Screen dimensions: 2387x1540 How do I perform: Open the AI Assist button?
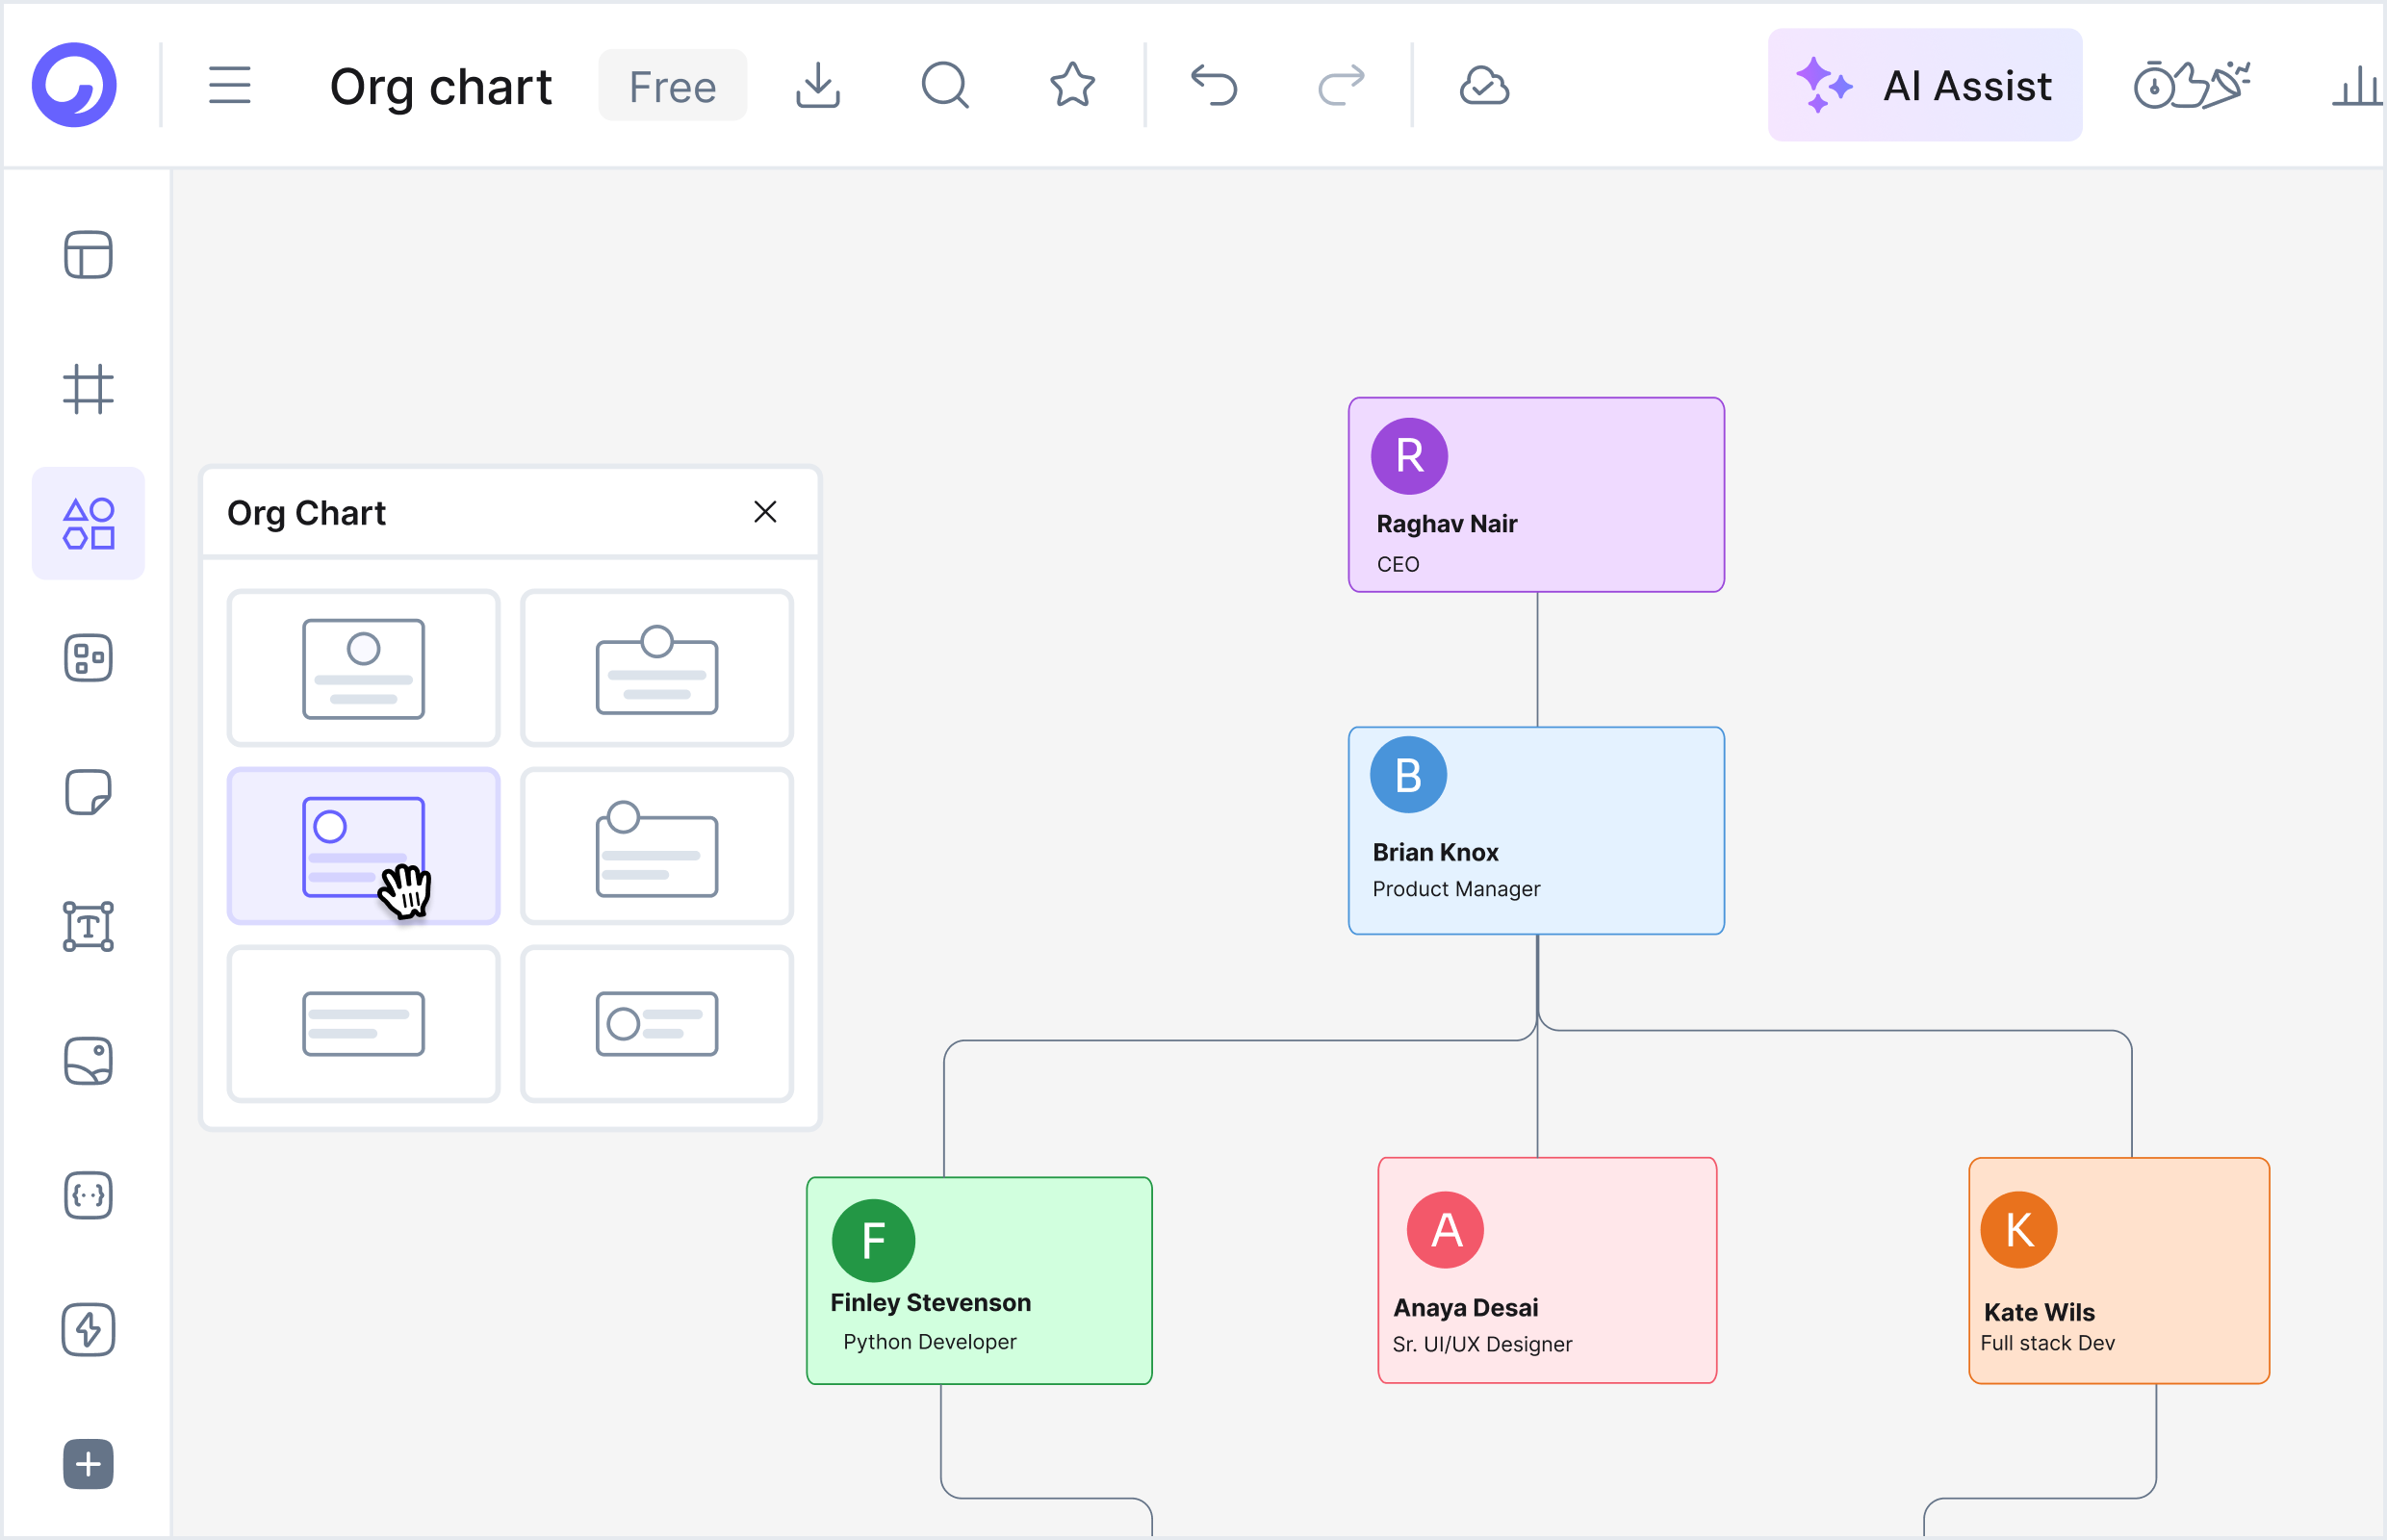(1924, 85)
